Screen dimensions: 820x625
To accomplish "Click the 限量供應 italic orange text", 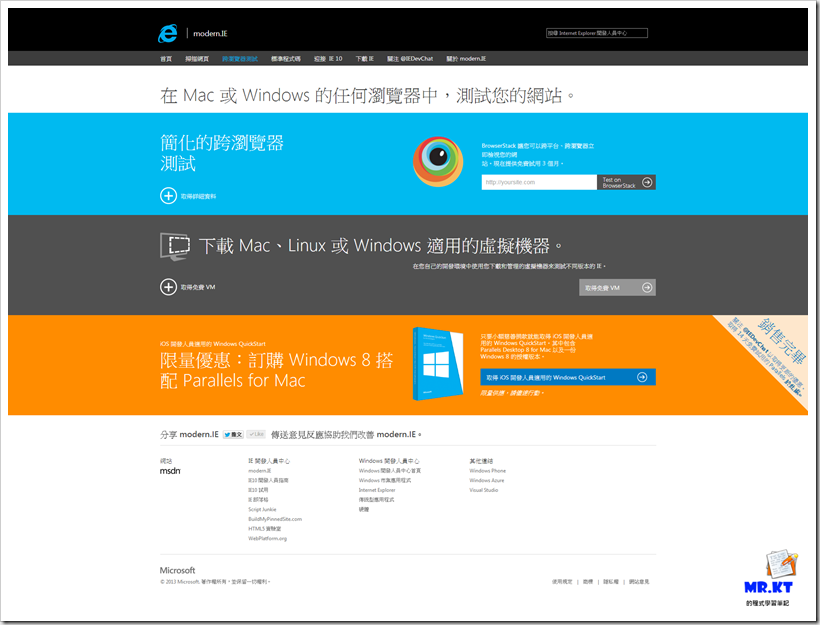I will (512, 393).
